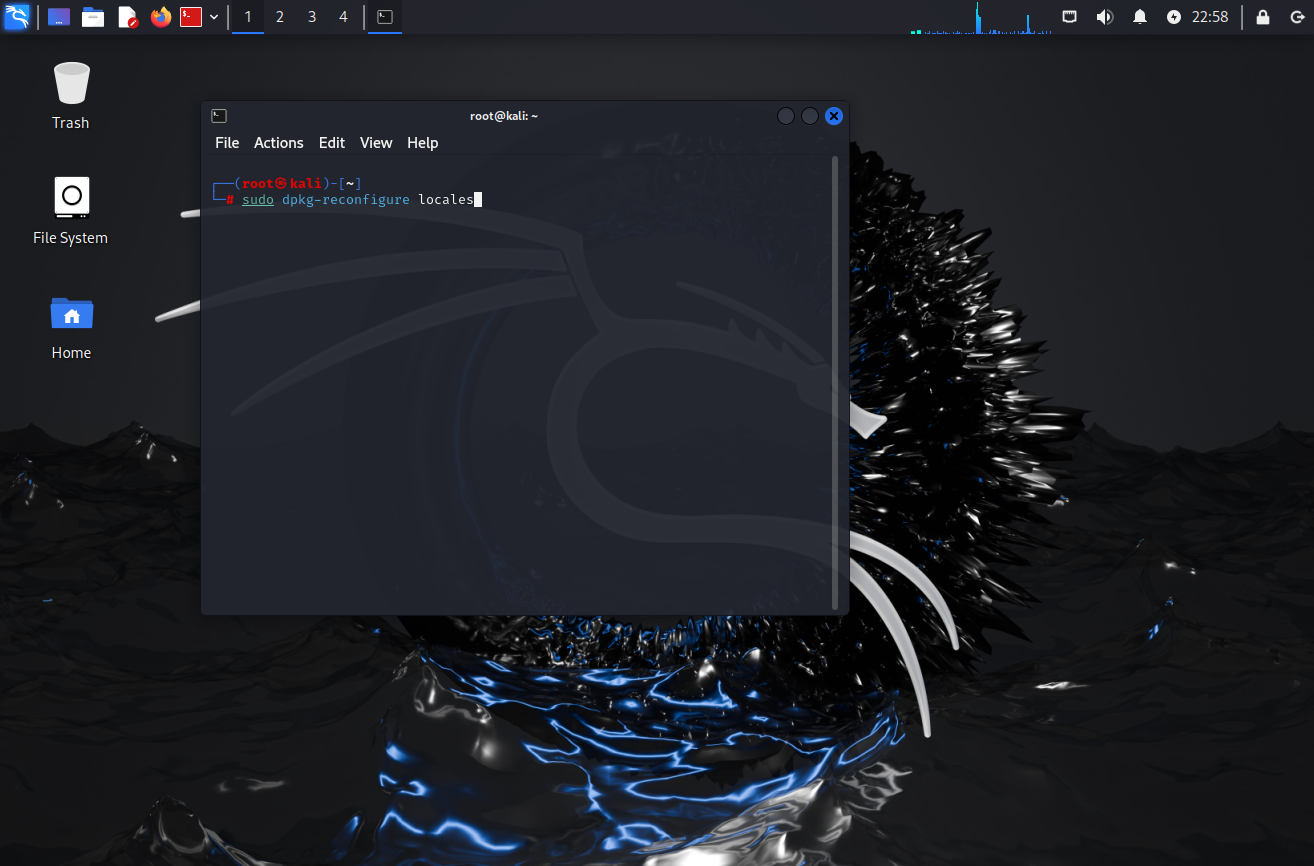1314x866 pixels.
Task: Launch the text editor panel icon
Action: point(127,17)
